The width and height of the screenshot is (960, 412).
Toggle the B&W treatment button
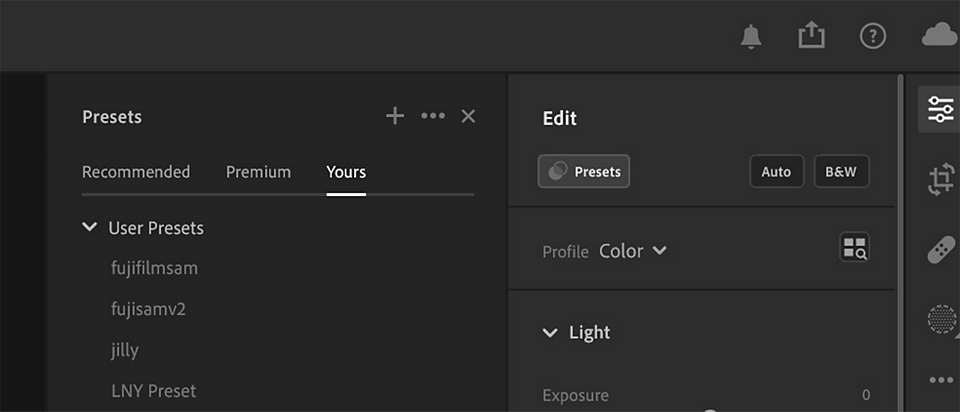pyautogui.click(x=841, y=171)
